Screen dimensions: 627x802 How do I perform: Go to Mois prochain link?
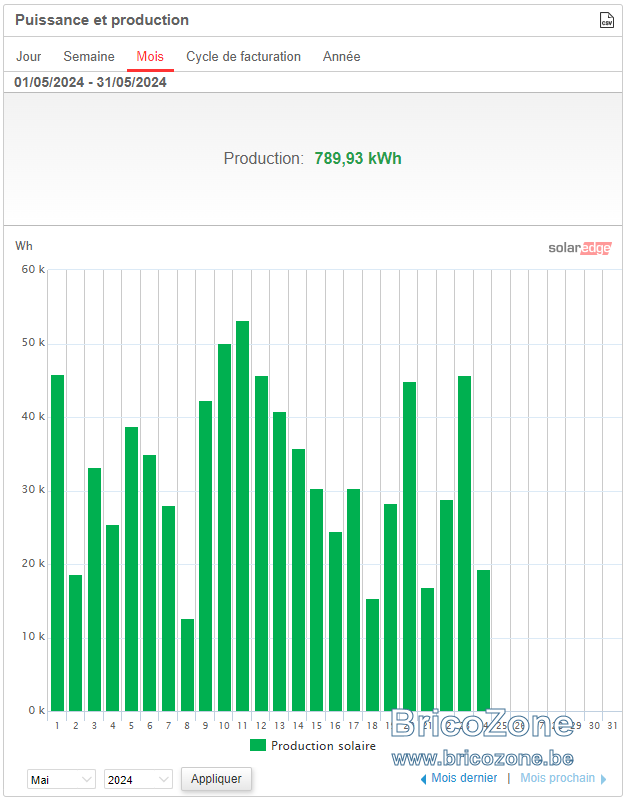pos(557,778)
